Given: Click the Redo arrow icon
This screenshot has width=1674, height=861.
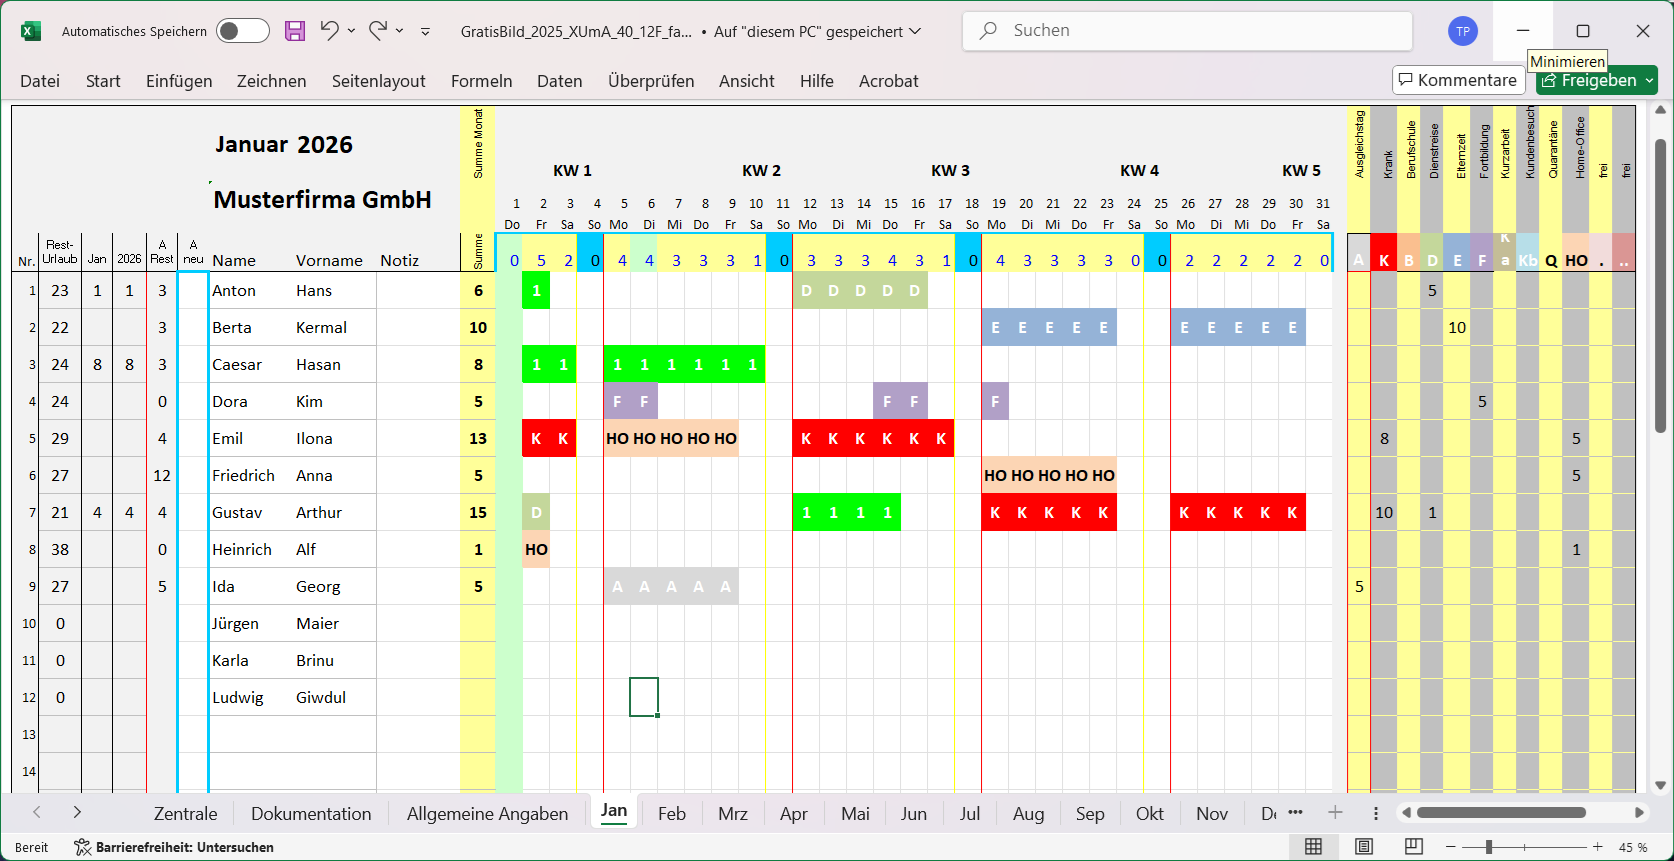Looking at the screenshot, I should coord(377,31).
